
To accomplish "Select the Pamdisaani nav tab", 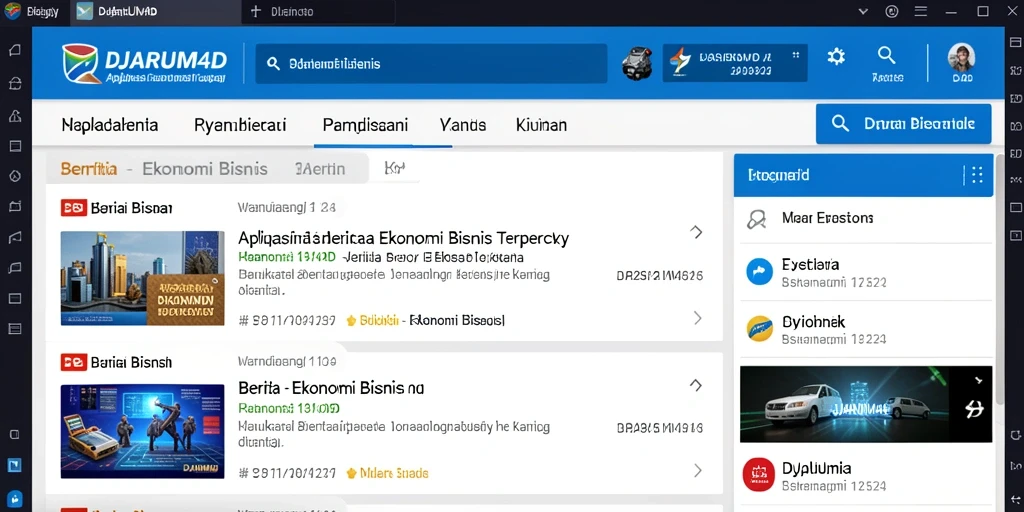I will tap(365, 124).
